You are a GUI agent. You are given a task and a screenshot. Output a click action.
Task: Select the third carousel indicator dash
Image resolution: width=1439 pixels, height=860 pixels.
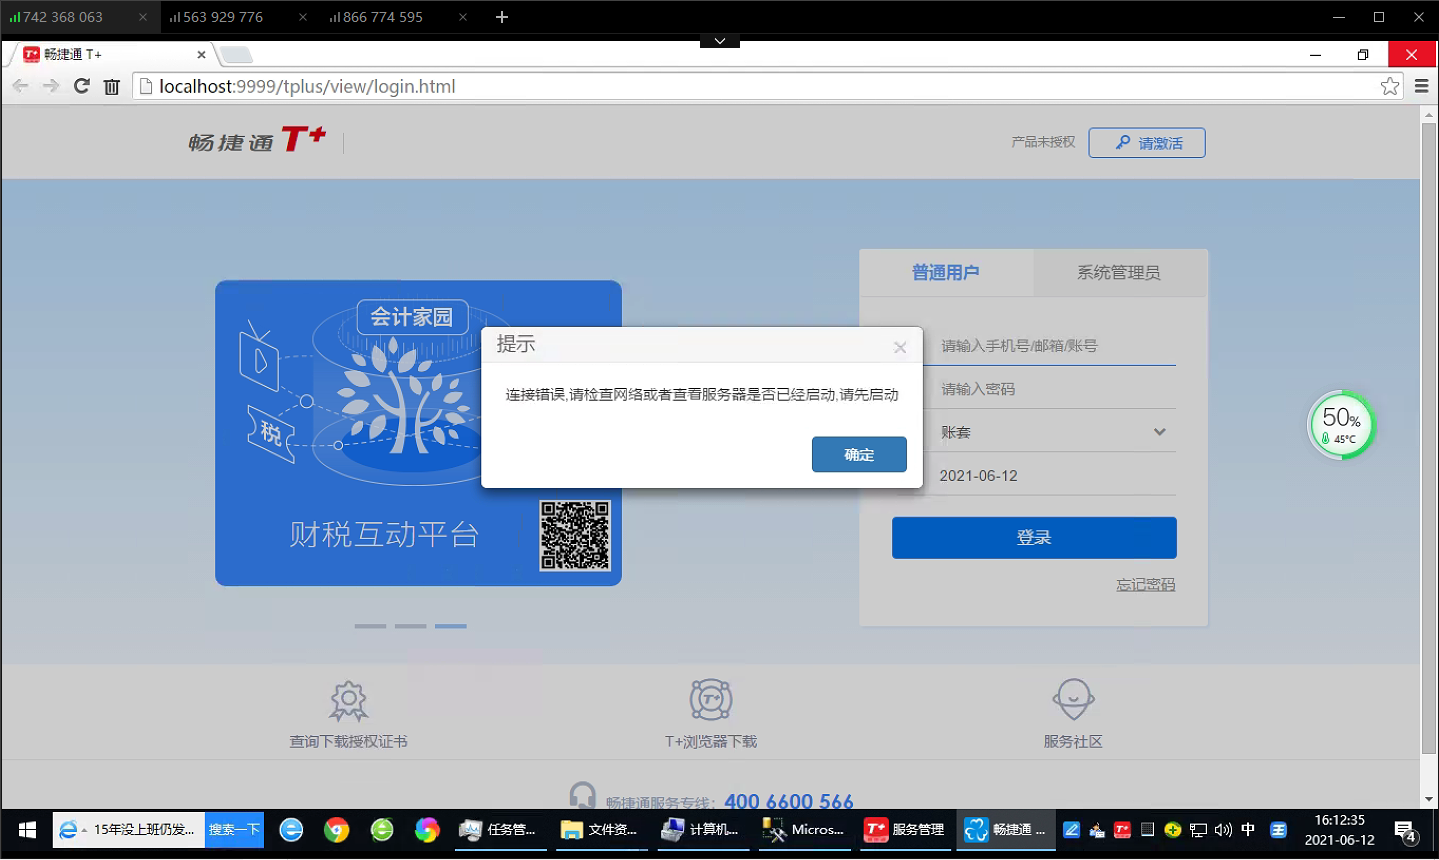coord(451,626)
